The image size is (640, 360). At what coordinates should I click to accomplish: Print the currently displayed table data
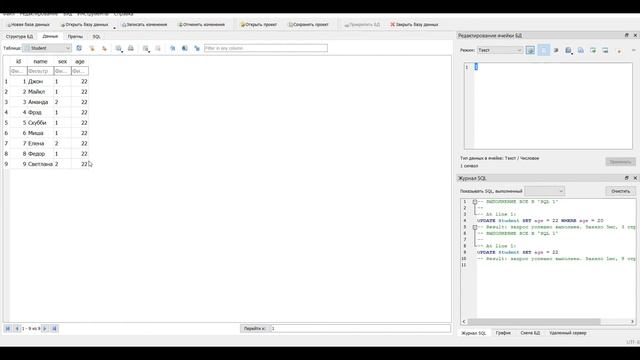[x=131, y=48]
